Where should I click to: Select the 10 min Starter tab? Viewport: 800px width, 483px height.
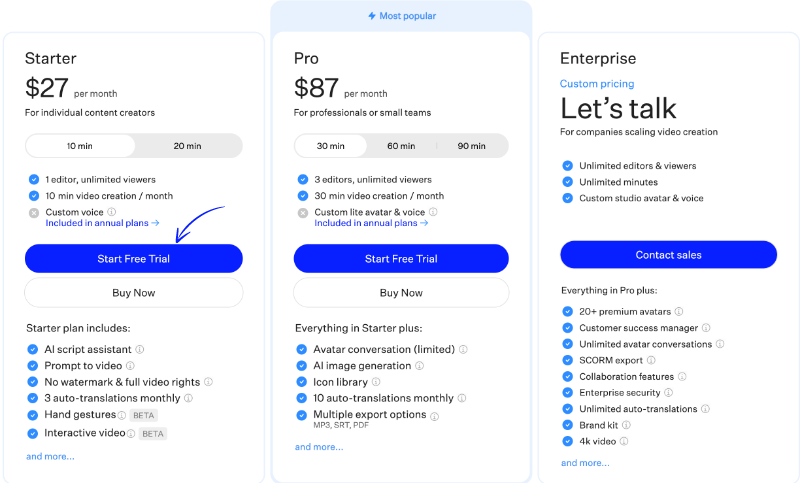80,146
